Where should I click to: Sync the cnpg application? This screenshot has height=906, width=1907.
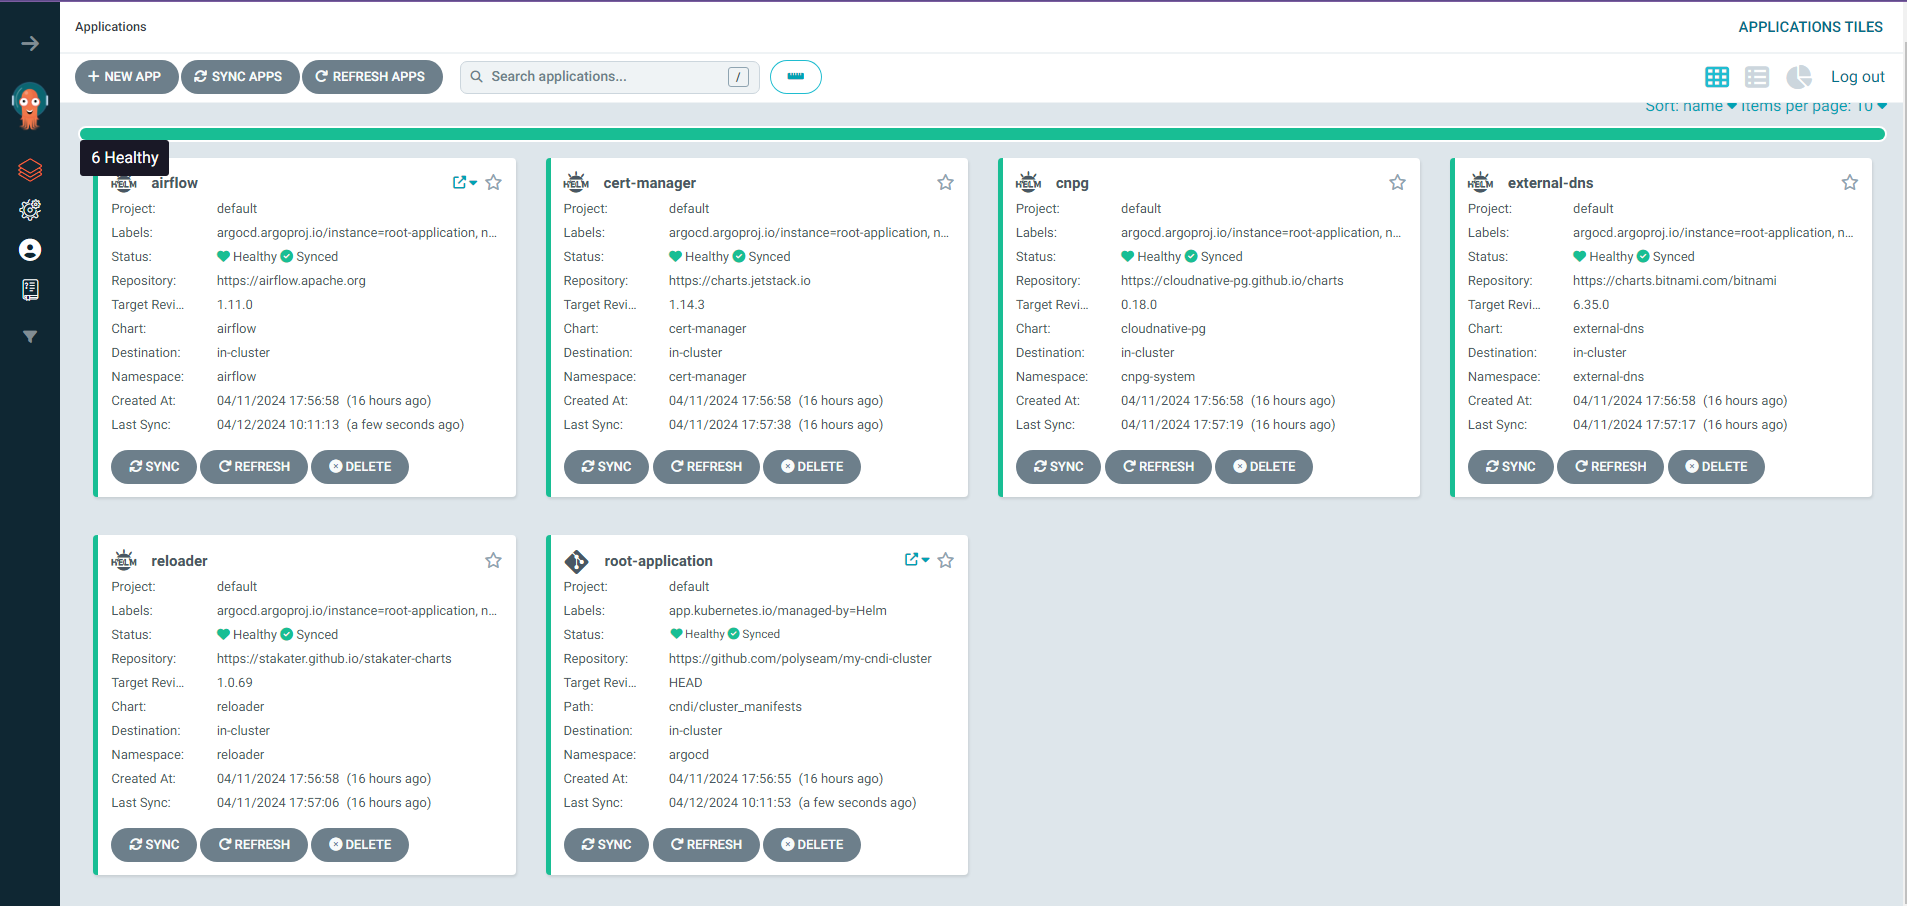[x=1058, y=467]
